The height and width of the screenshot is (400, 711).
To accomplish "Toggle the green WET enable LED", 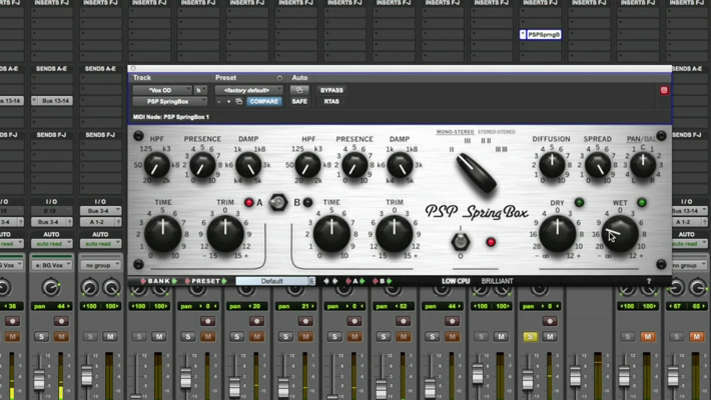I will 642,202.
